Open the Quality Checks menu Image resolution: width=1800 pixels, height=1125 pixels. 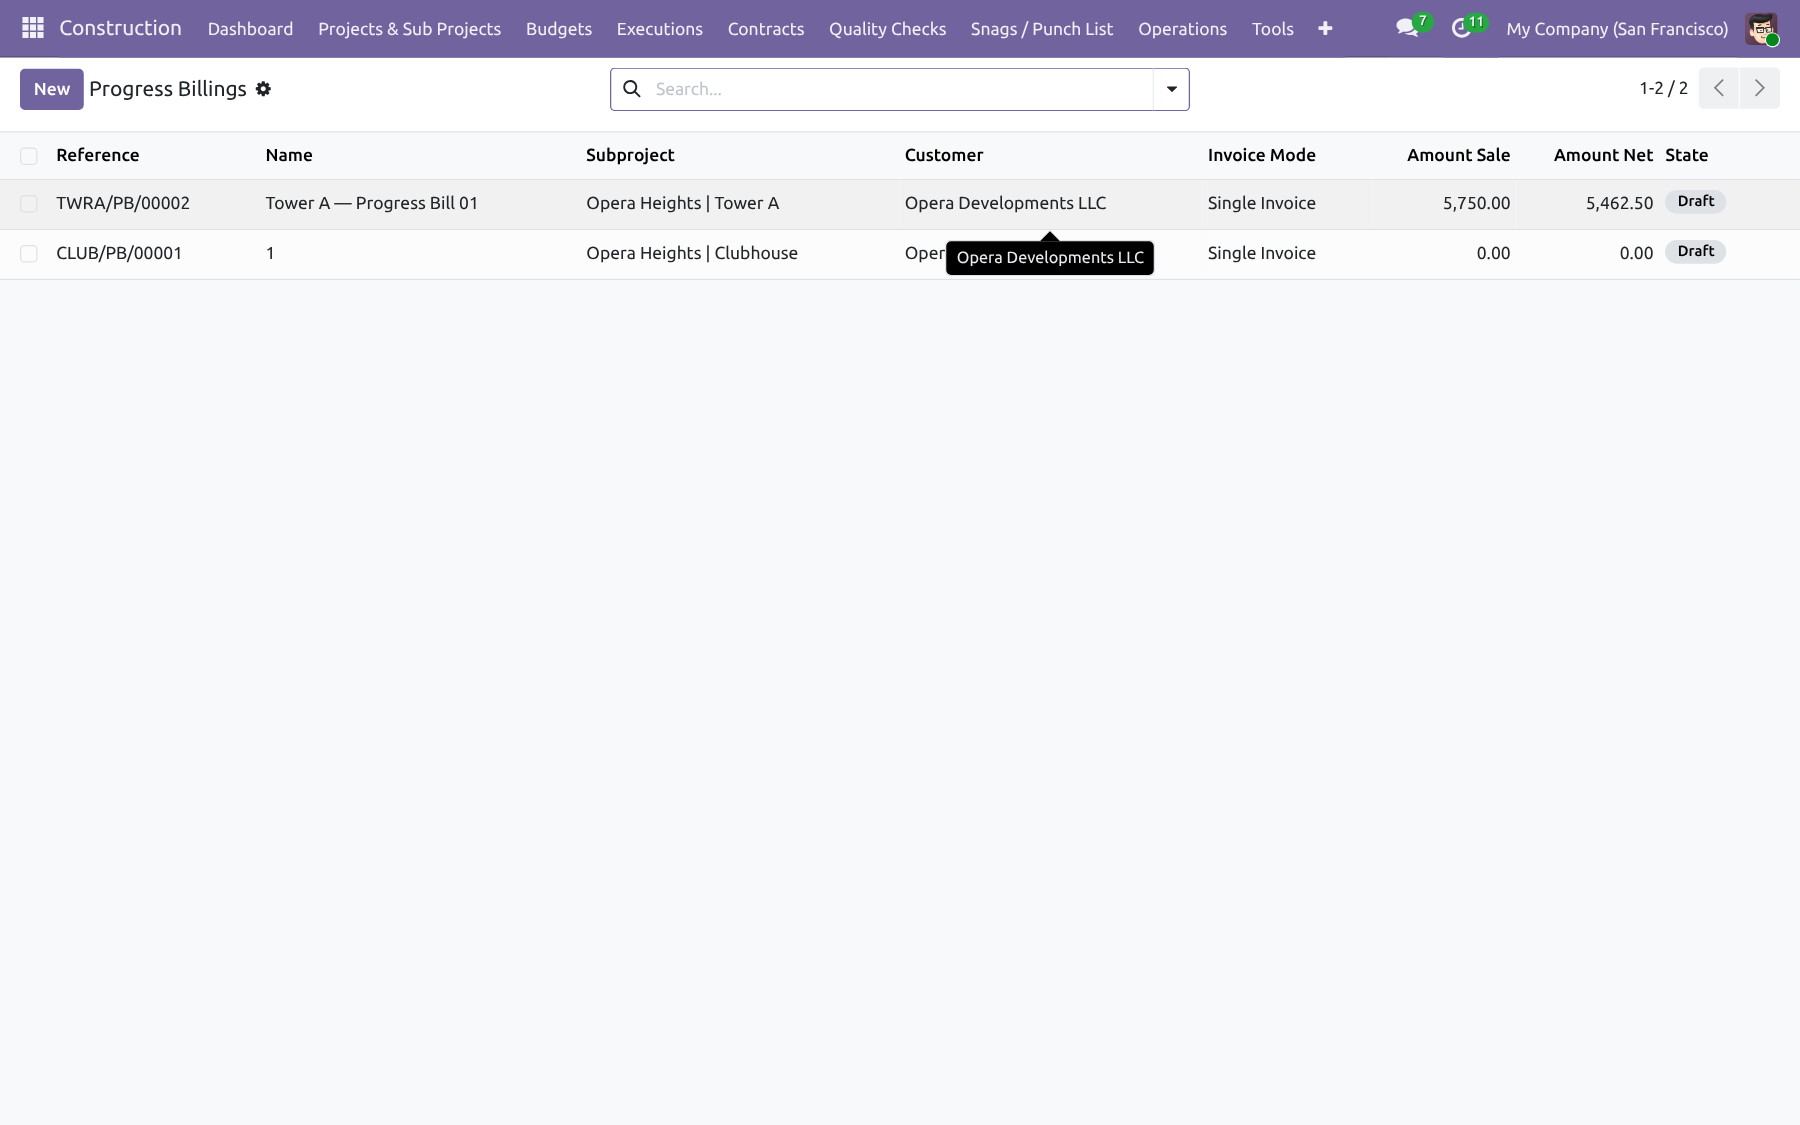coord(887,29)
